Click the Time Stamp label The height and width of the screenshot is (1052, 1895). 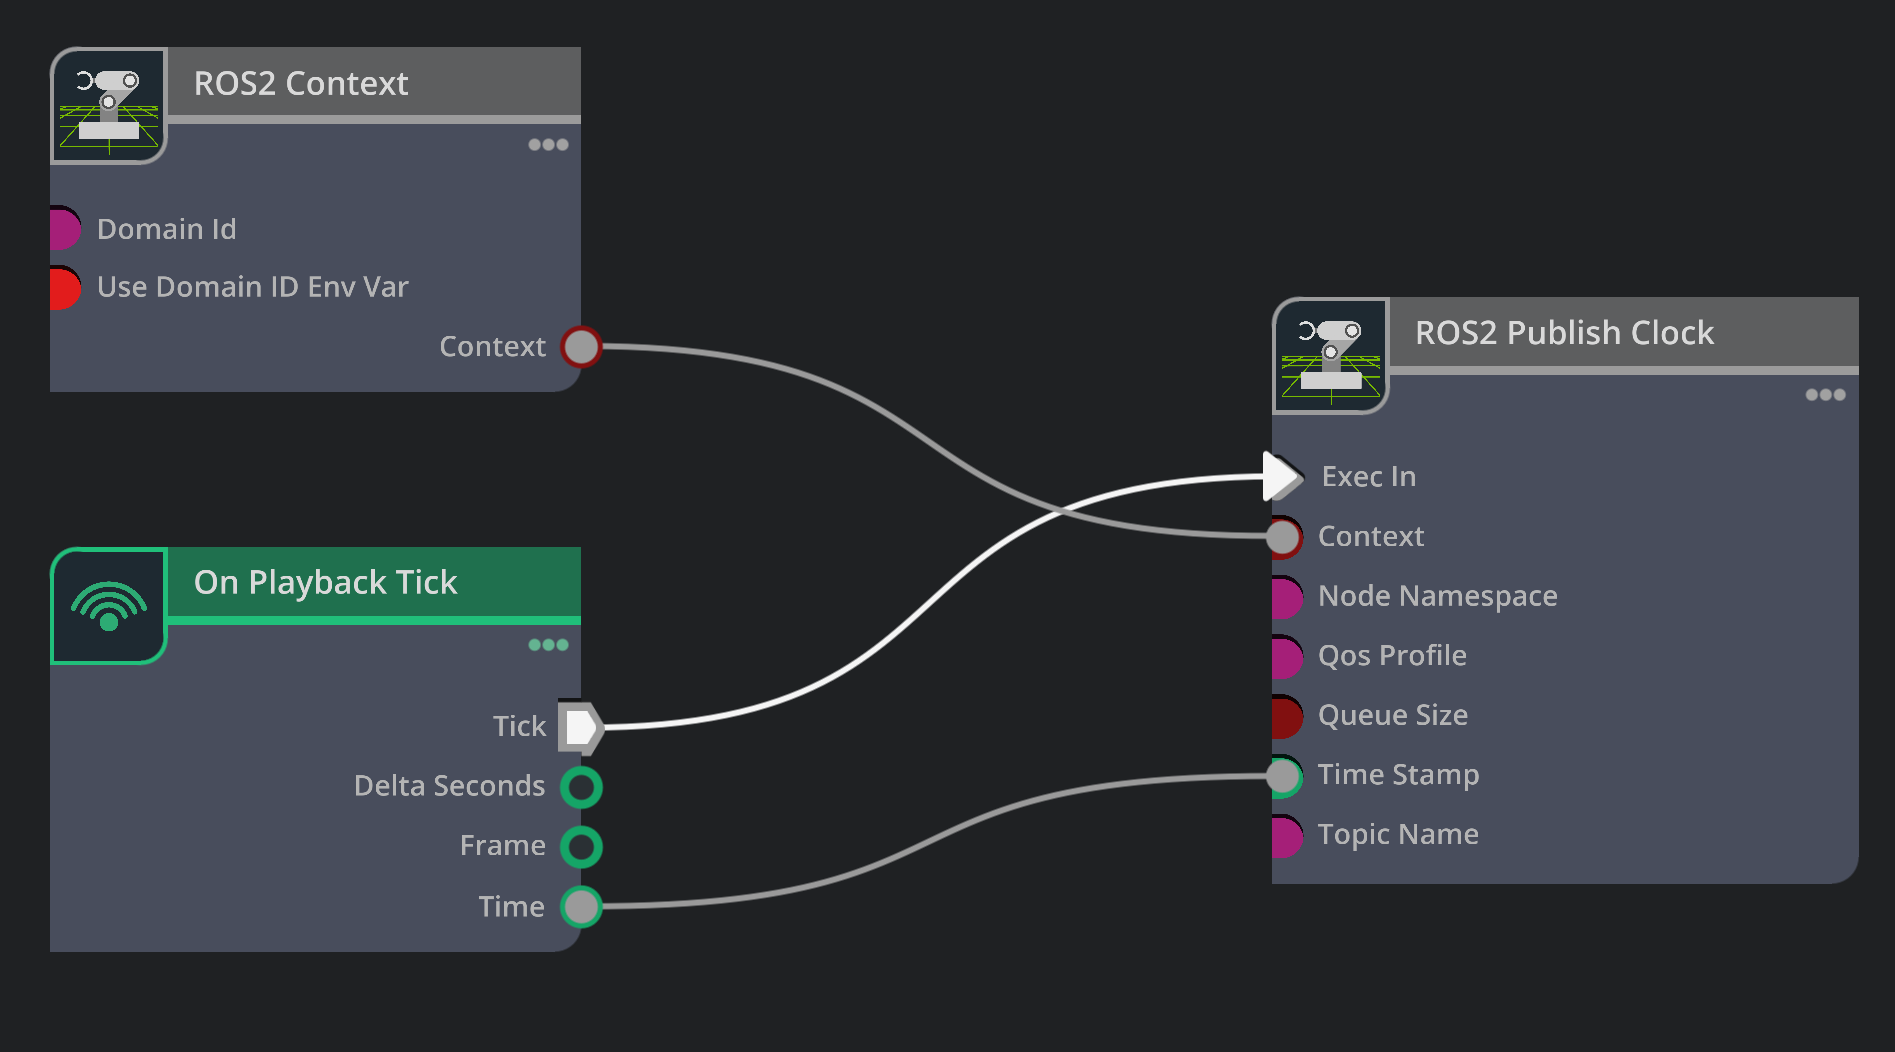tap(1398, 775)
